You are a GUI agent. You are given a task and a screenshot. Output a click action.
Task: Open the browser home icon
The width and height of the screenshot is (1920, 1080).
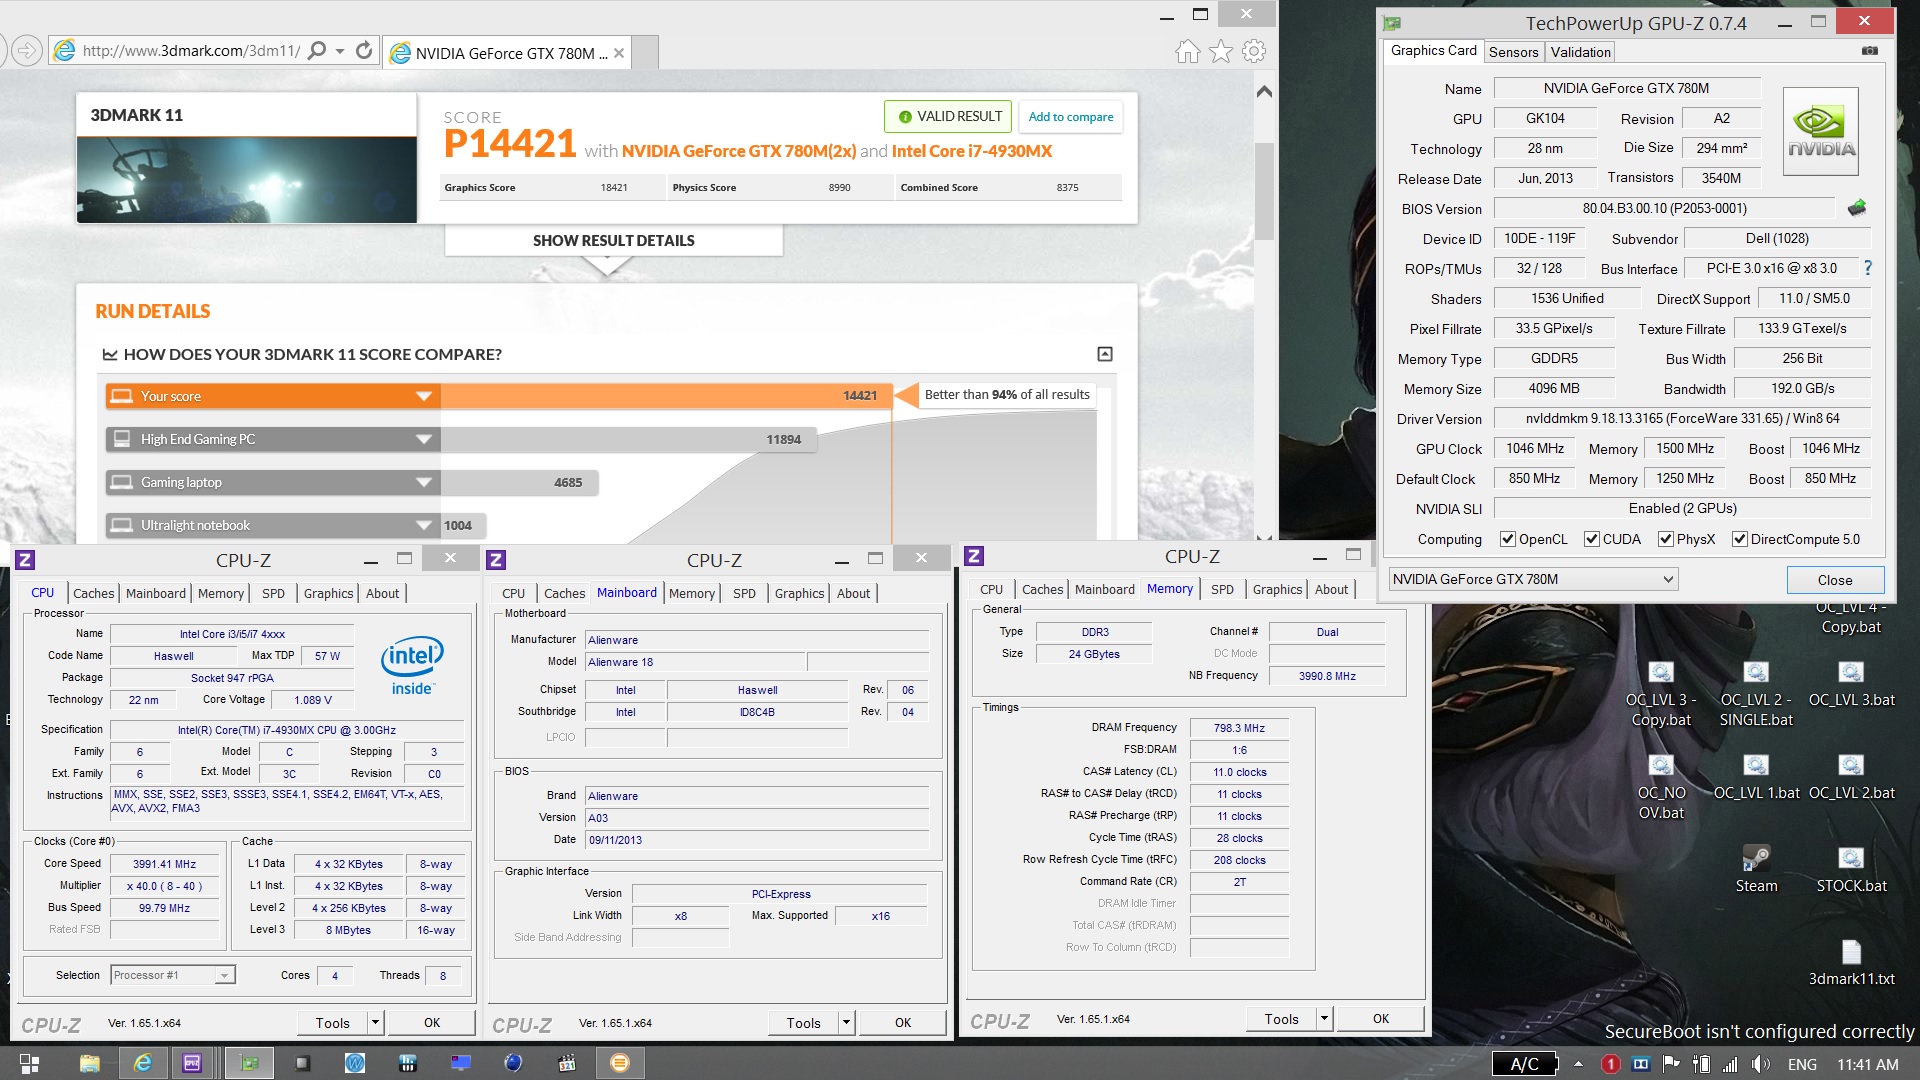pos(1187,51)
